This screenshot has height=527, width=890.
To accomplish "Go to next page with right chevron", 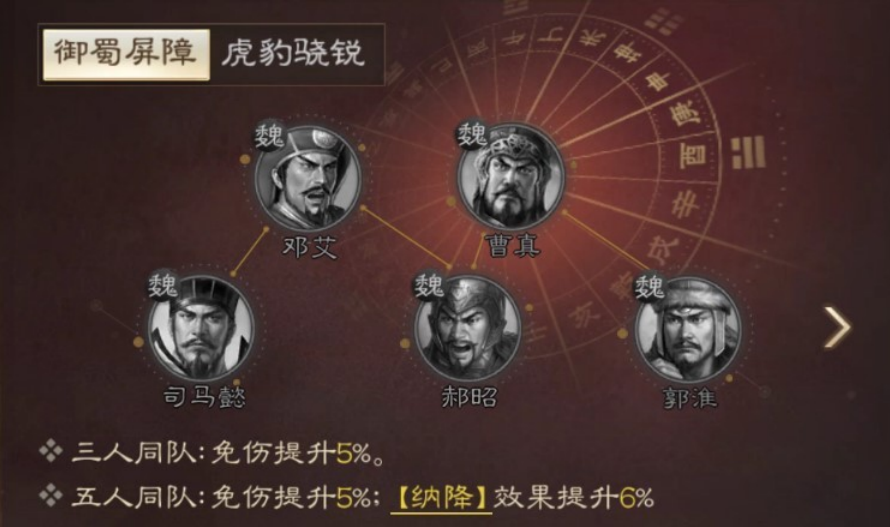I will click(x=837, y=327).
